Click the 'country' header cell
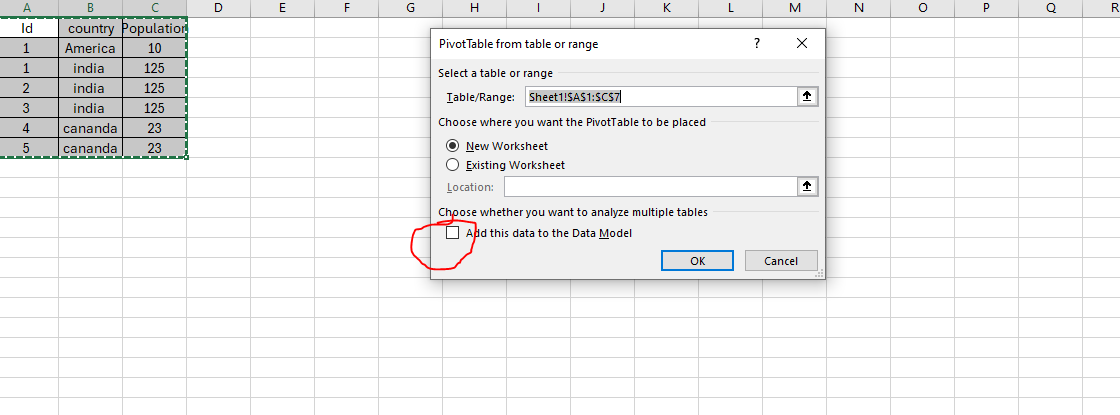The width and height of the screenshot is (1120, 415). pyautogui.click(x=91, y=29)
